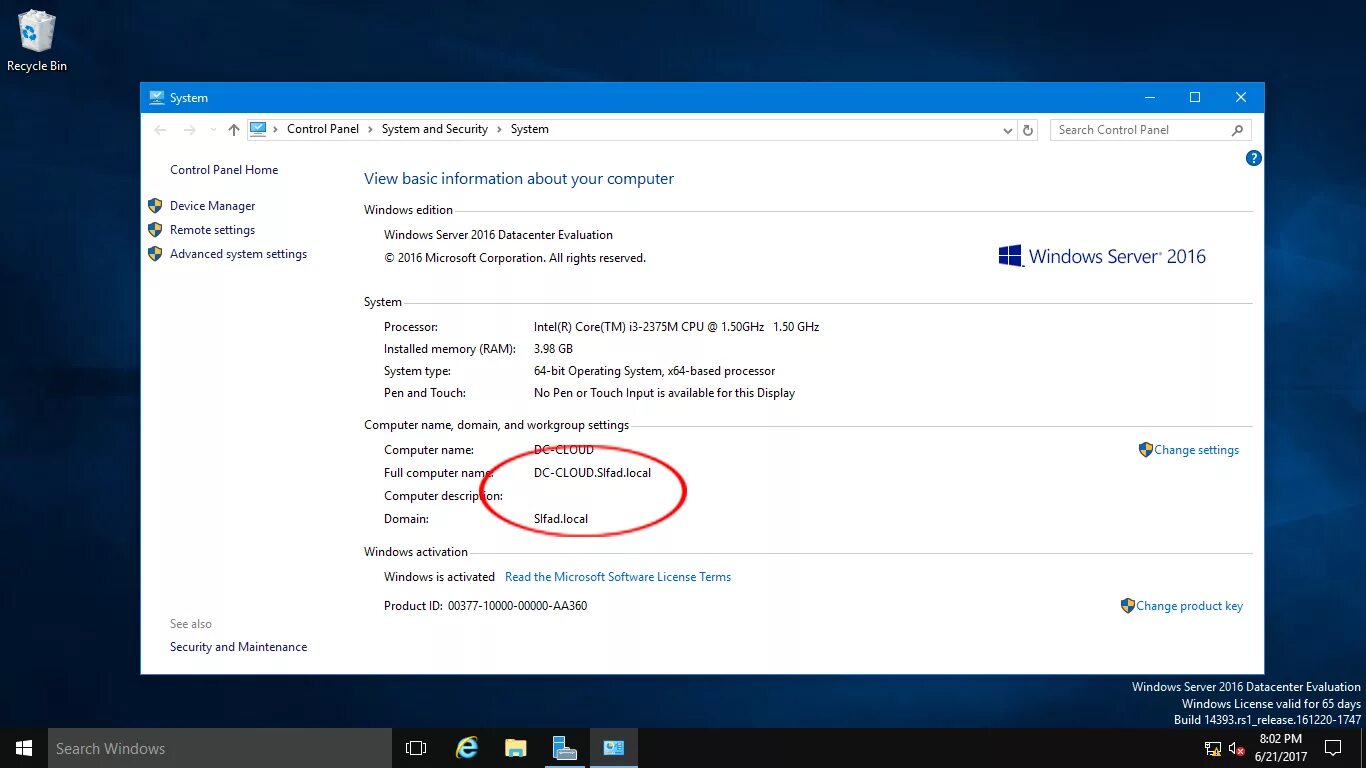Read the Microsoft Software License Terms

618,577
